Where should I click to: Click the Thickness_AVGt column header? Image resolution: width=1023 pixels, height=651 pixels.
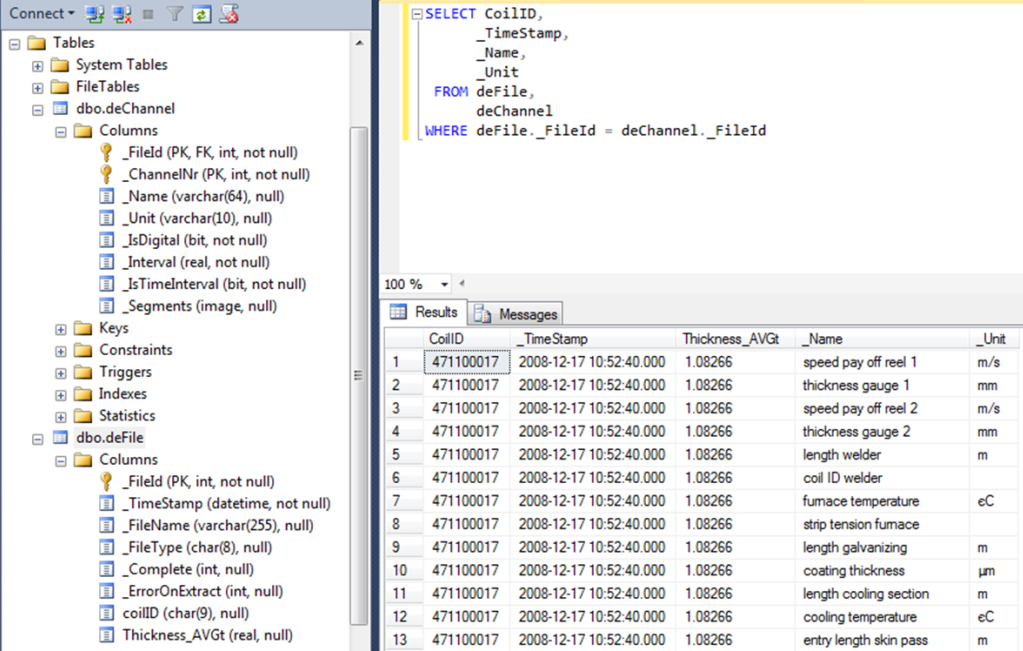tap(735, 339)
